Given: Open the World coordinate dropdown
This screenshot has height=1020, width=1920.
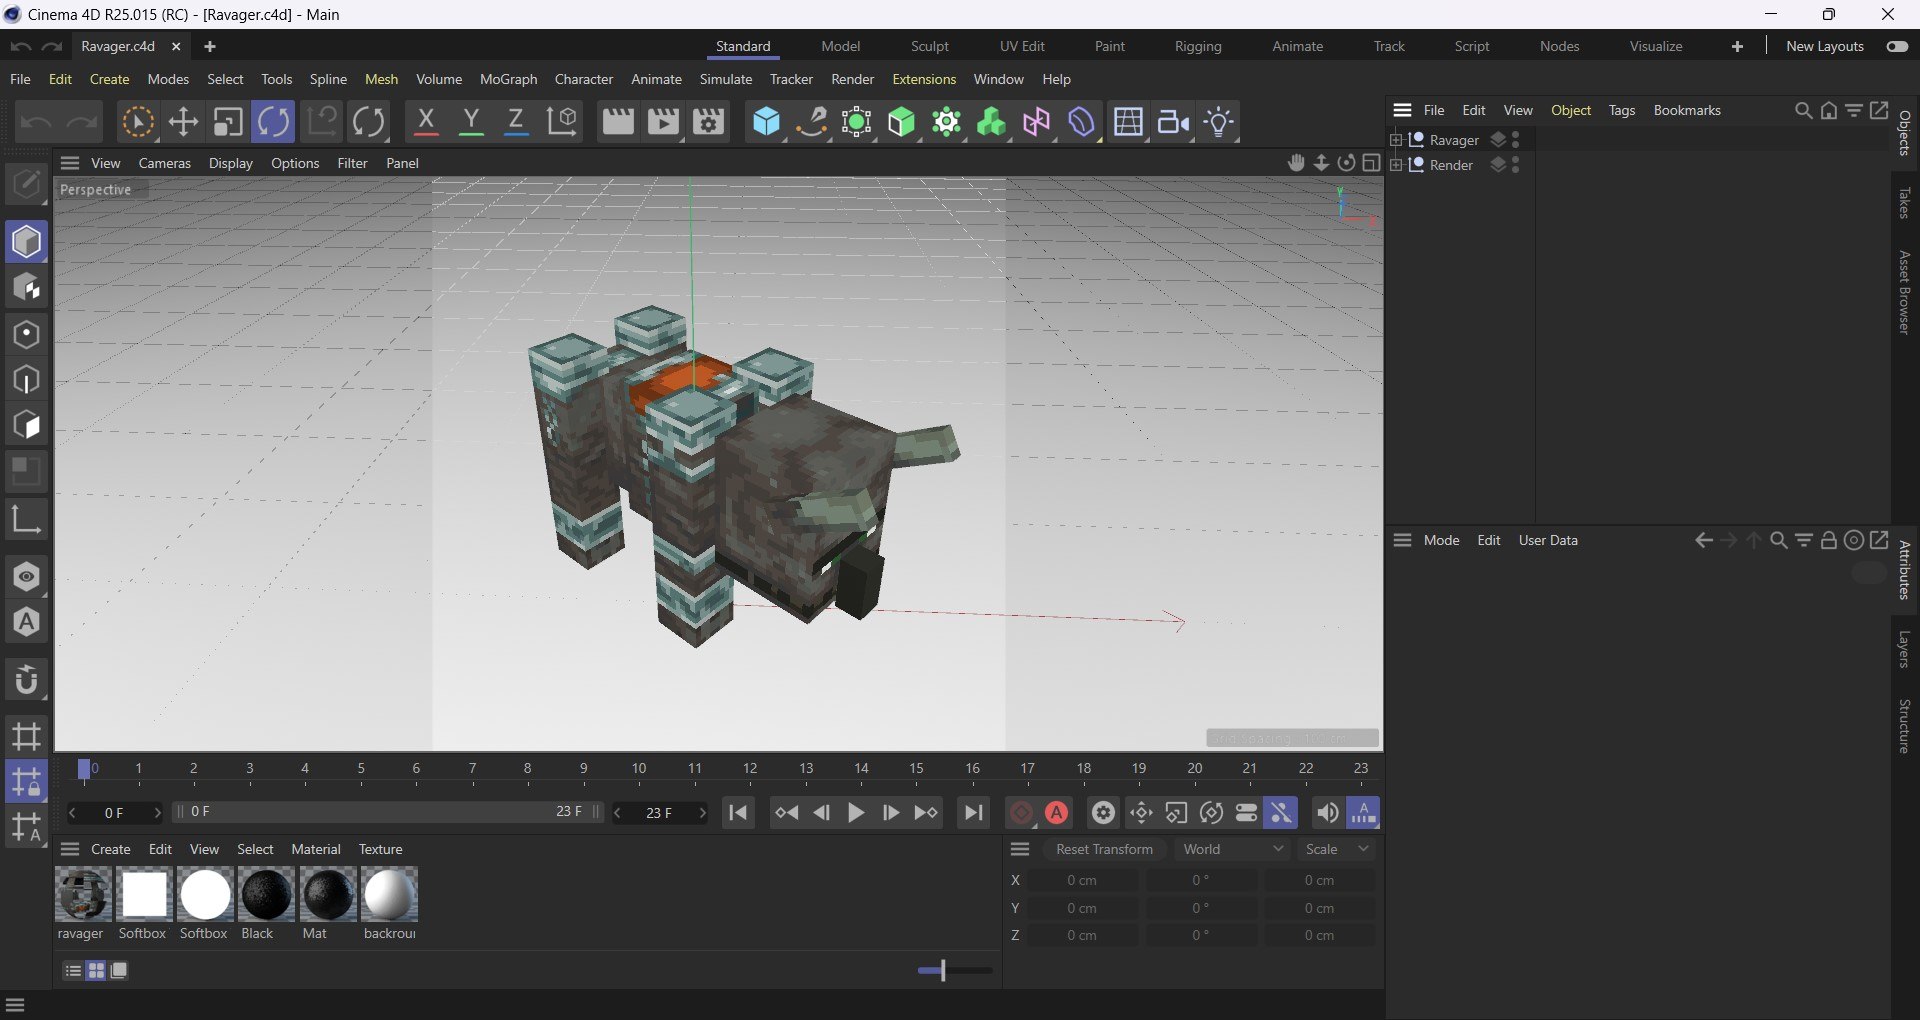Looking at the screenshot, I should [x=1233, y=849].
